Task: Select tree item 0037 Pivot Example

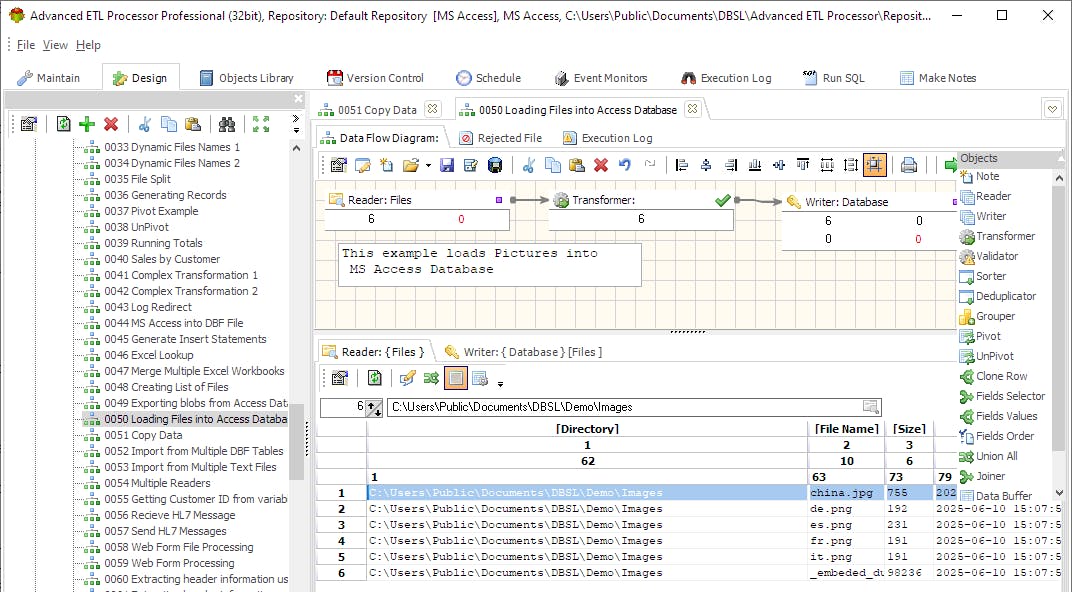Action: [141, 211]
